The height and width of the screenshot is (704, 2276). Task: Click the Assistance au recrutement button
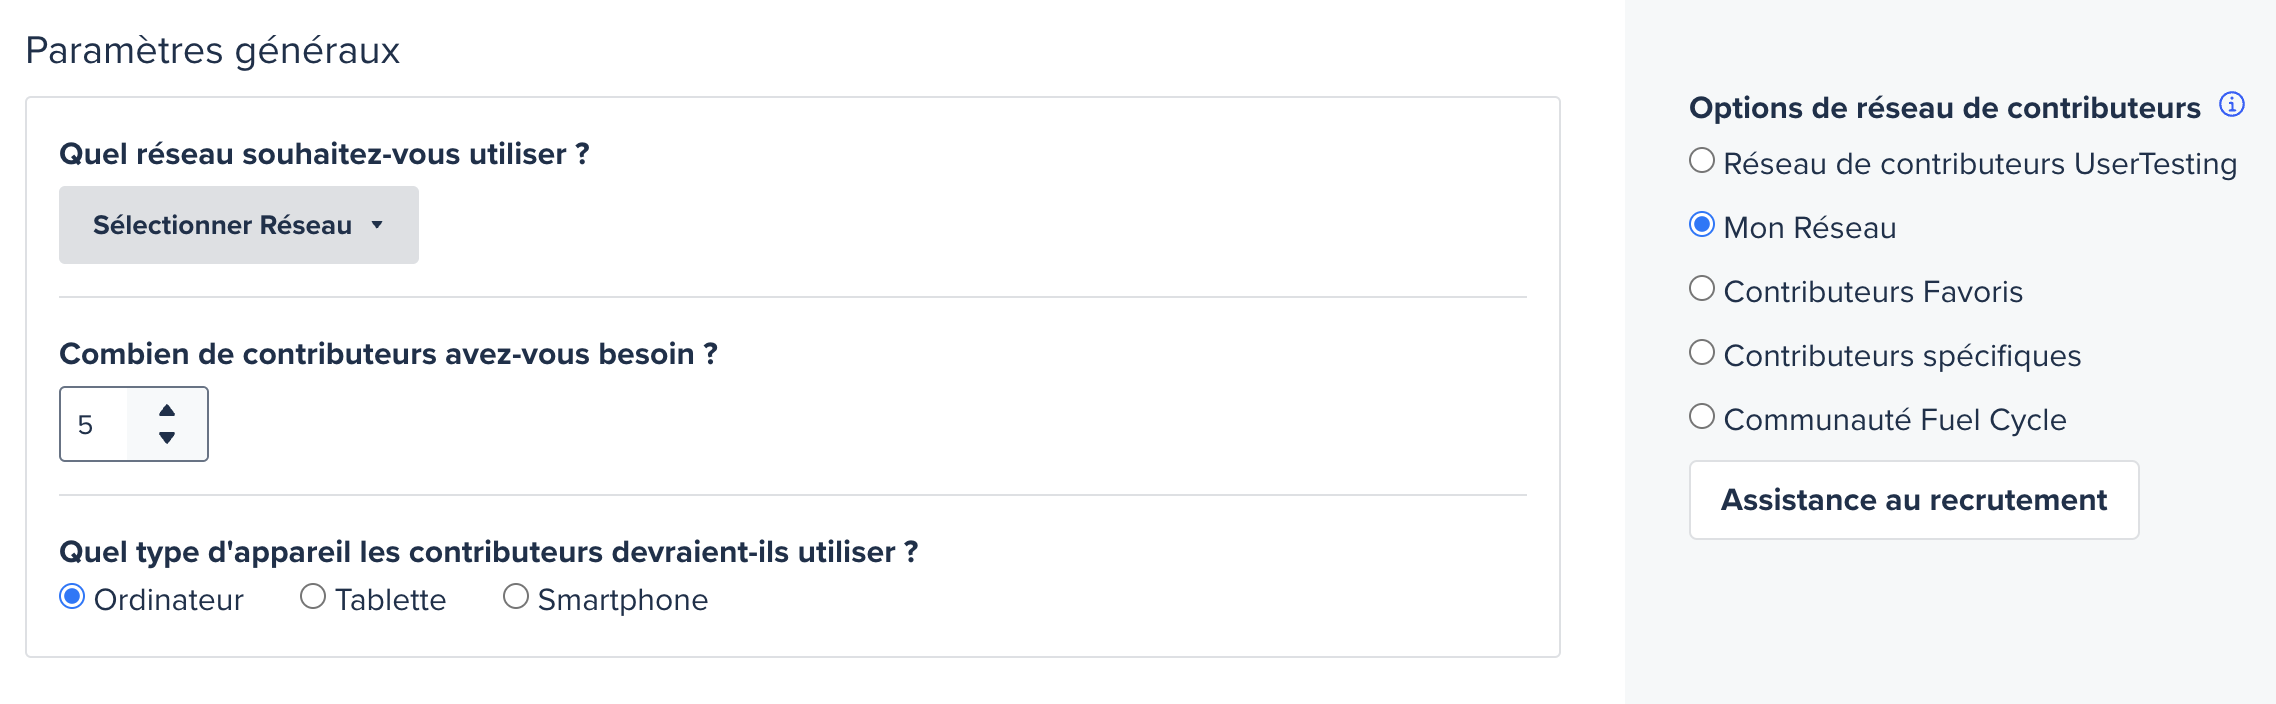1914,500
